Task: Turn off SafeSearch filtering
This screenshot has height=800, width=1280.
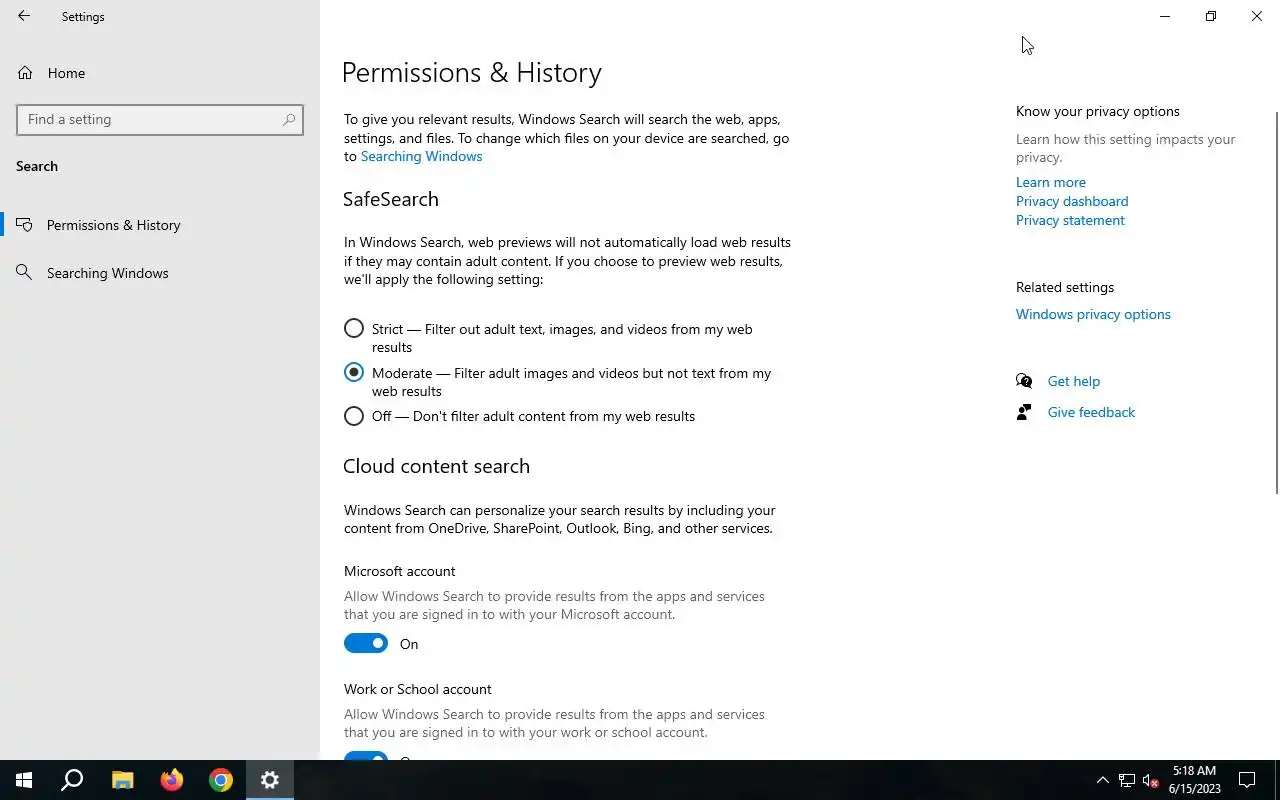Action: point(354,416)
